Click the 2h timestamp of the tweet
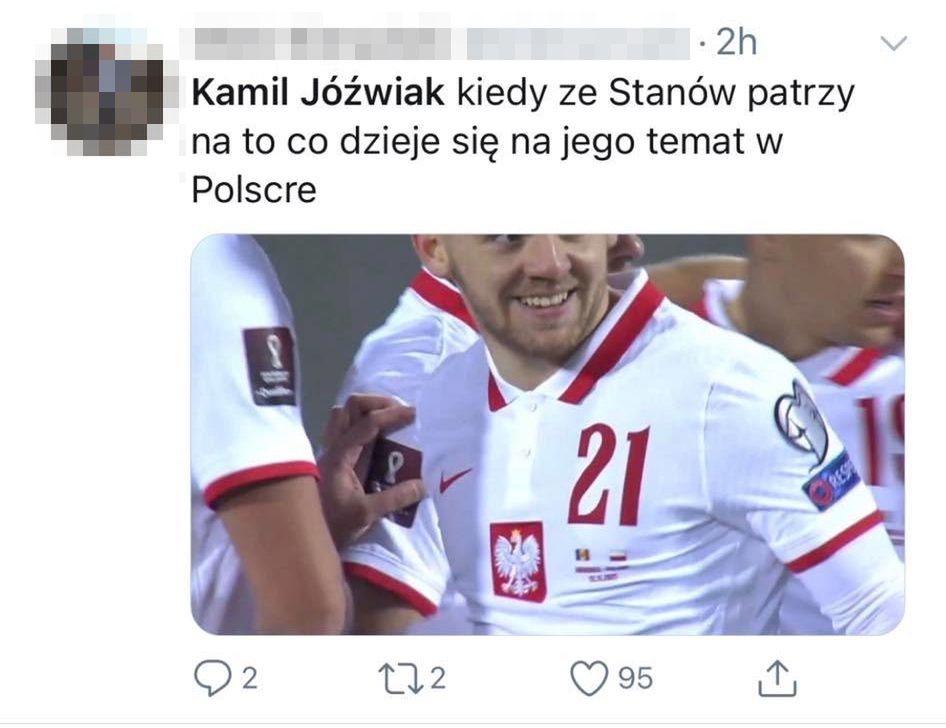The image size is (946, 728). tap(735, 43)
